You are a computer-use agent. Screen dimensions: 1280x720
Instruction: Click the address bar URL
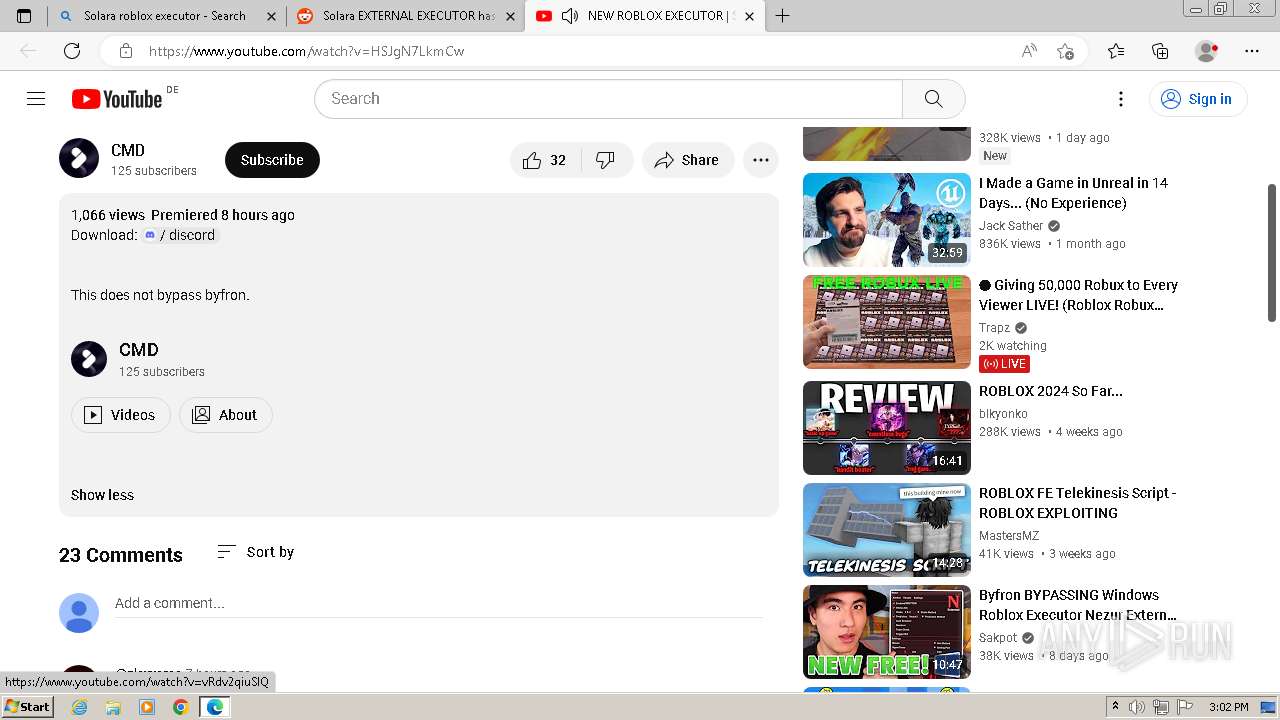coord(307,51)
